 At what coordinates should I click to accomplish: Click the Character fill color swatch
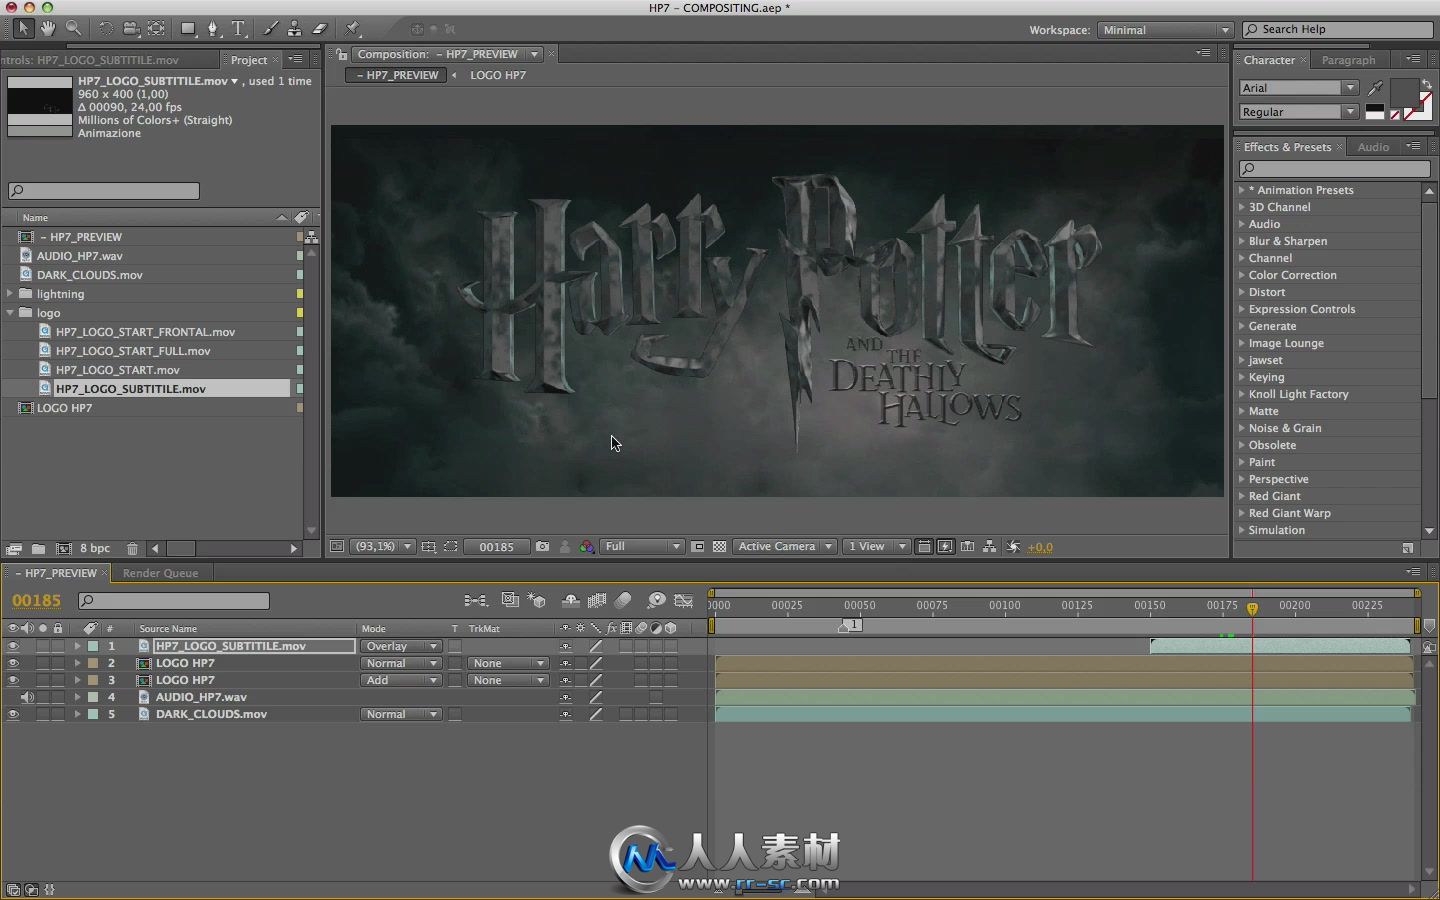(1403, 93)
